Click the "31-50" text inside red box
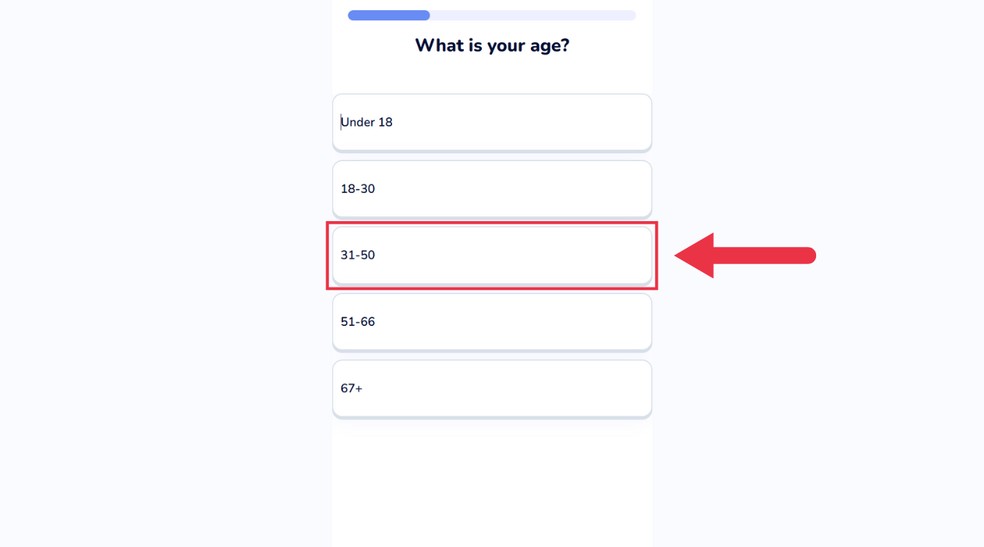 pos(358,255)
